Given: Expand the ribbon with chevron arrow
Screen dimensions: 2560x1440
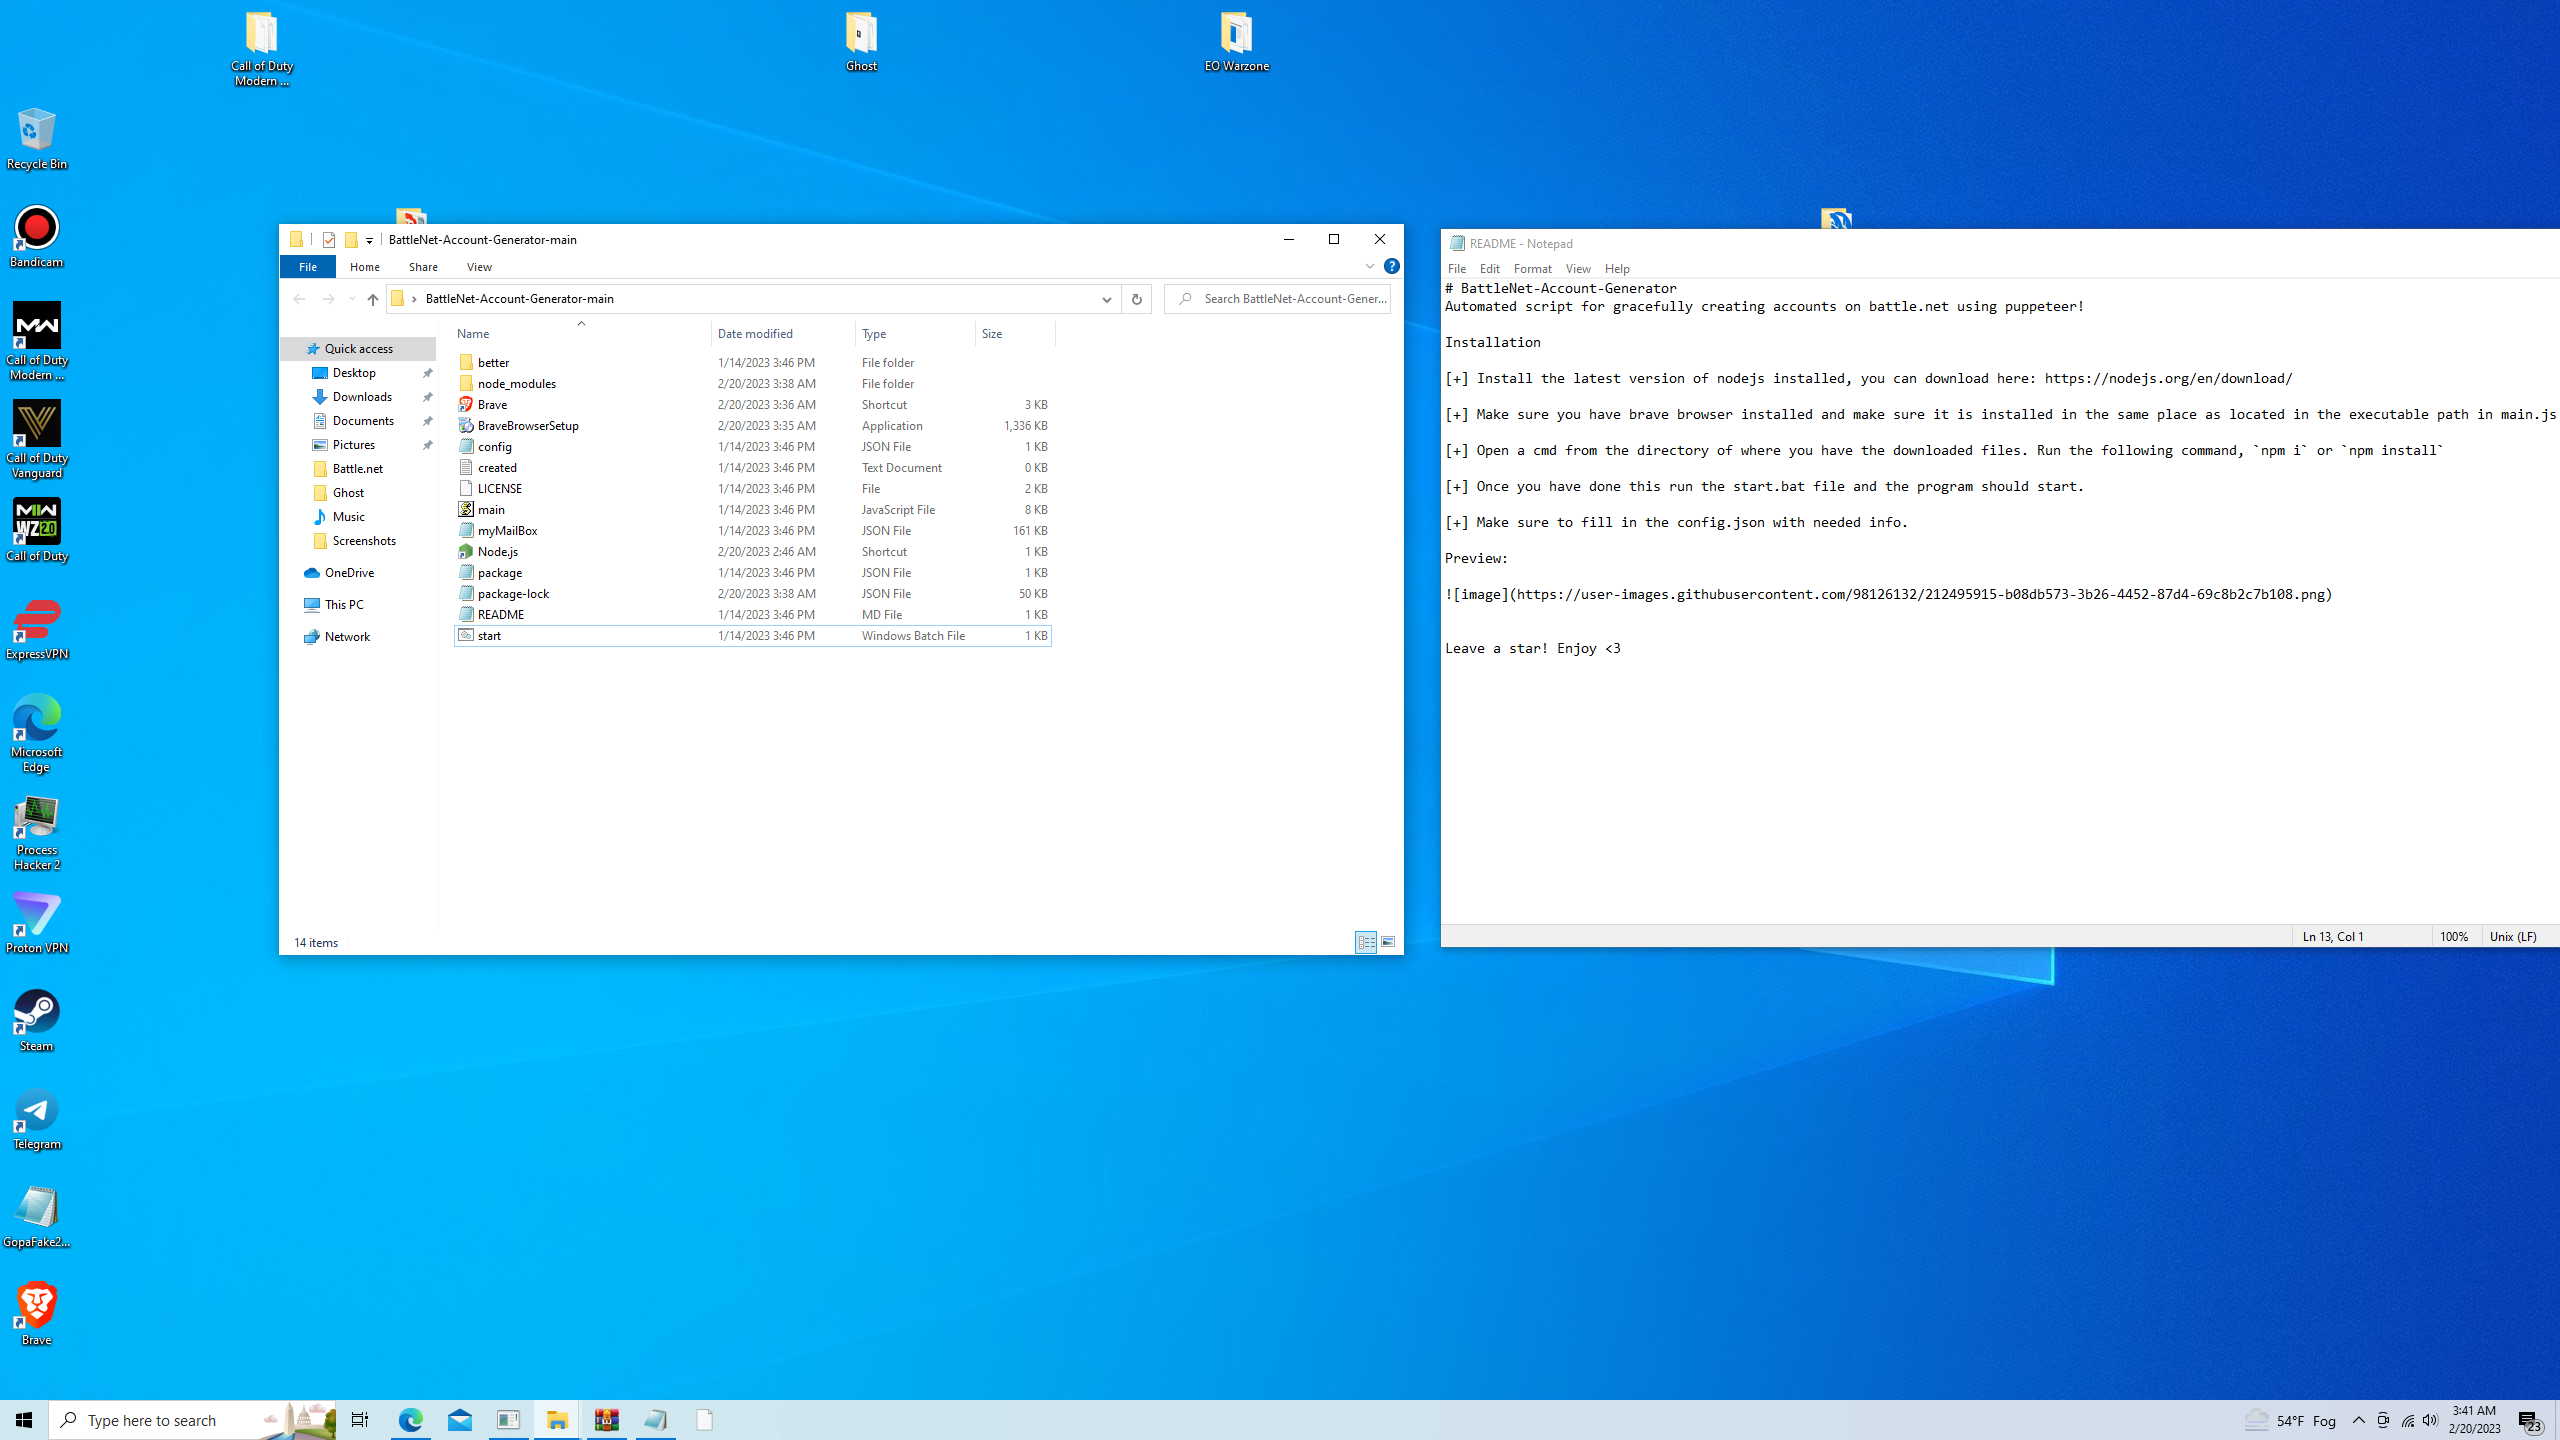Looking at the screenshot, I should [x=1369, y=266].
